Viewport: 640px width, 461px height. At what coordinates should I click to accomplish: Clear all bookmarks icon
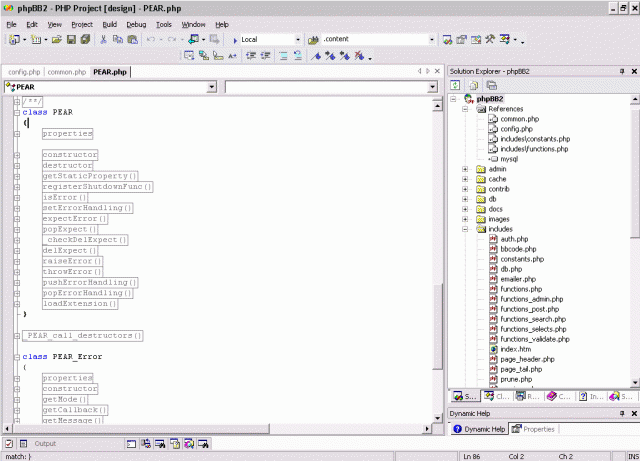[x=359, y=56]
